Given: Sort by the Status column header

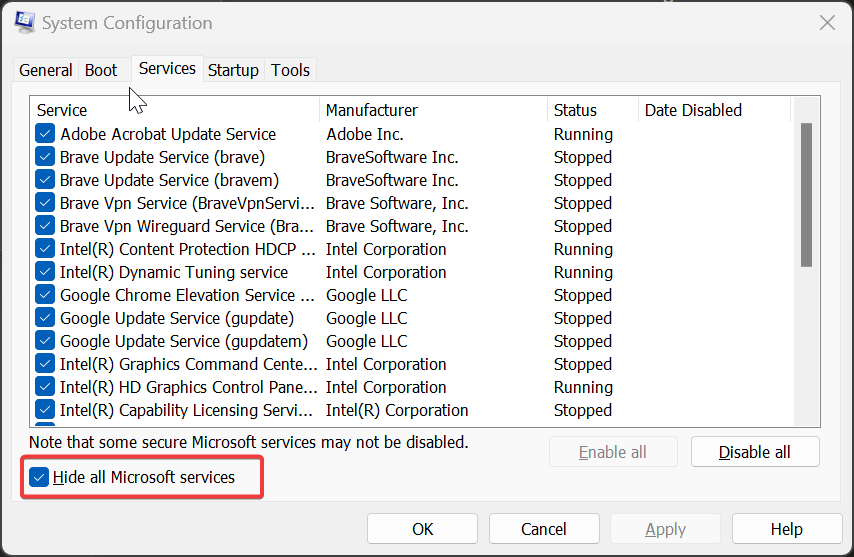Looking at the screenshot, I should [593, 110].
